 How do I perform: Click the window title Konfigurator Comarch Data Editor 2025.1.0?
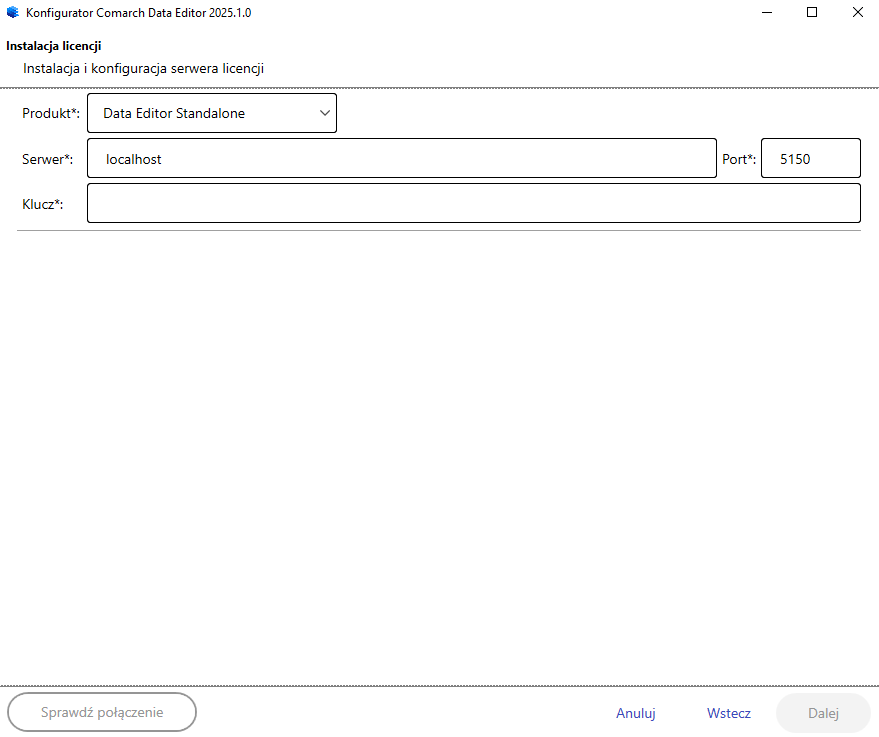tap(138, 13)
